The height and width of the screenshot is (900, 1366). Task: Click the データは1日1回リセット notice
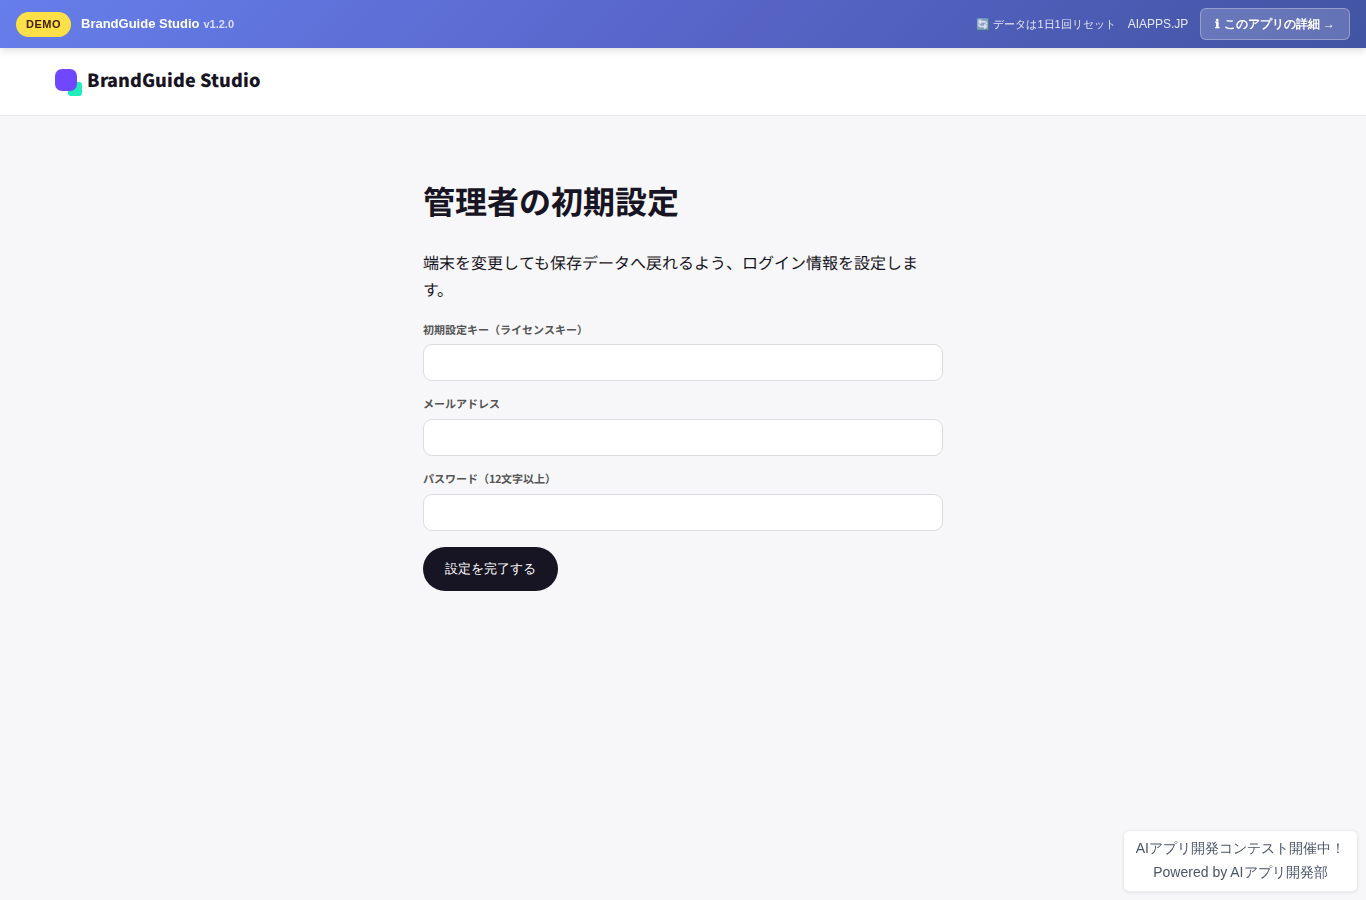click(1045, 24)
